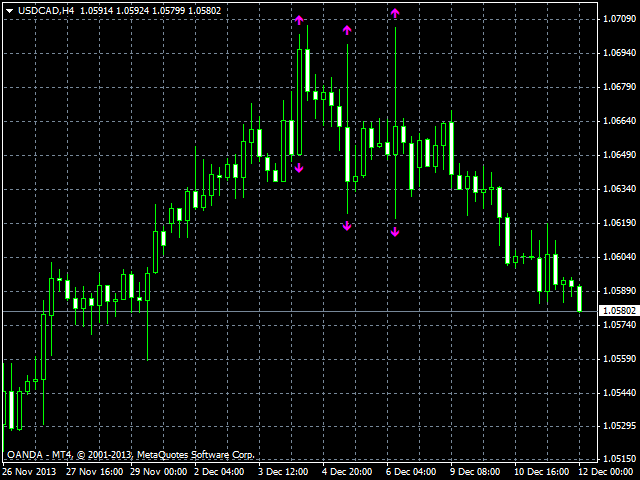Click the 1.06040 price scale label
The width and height of the screenshot is (640, 480).
click(x=620, y=257)
